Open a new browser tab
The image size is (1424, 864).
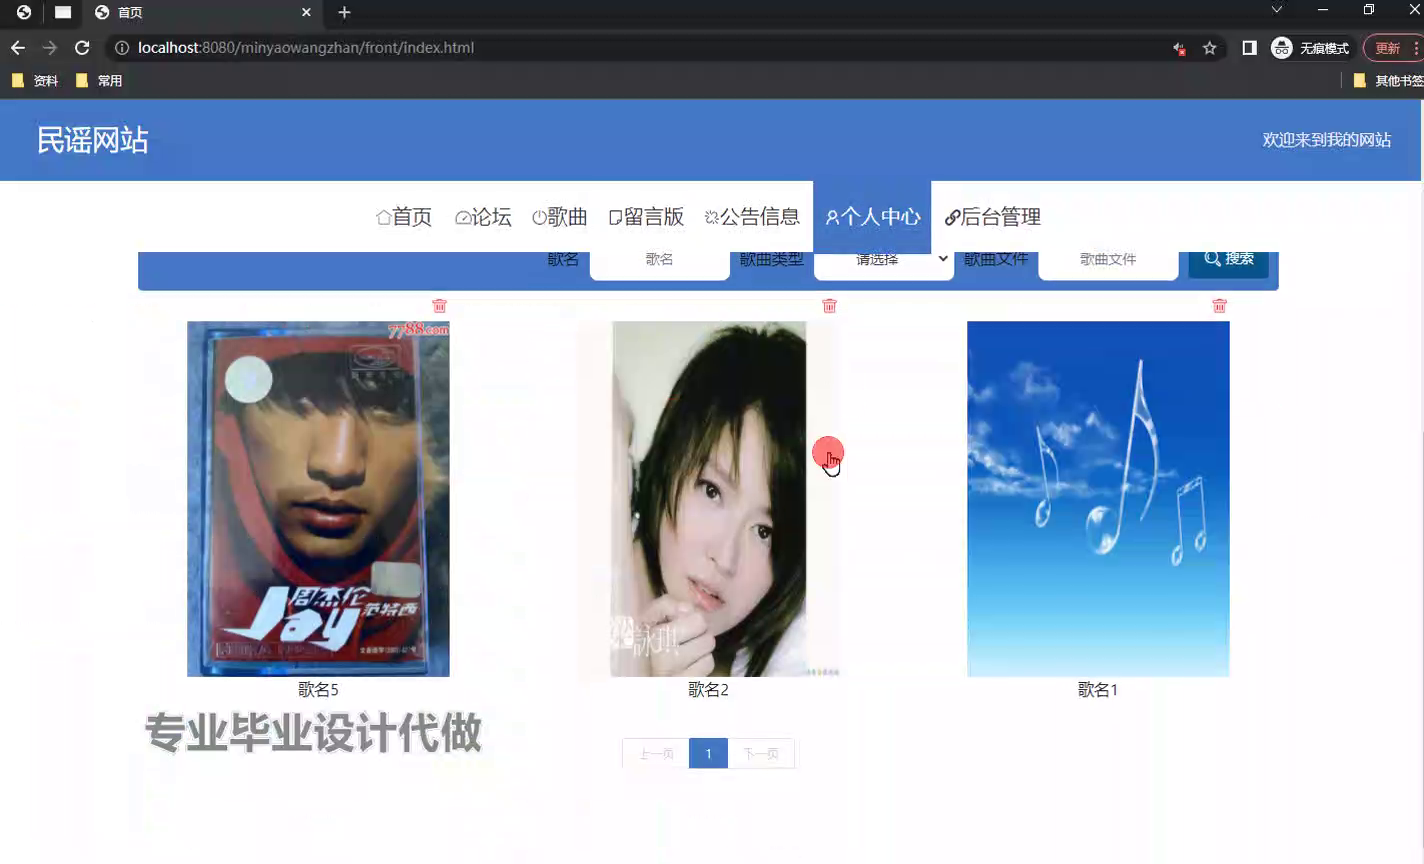click(344, 12)
